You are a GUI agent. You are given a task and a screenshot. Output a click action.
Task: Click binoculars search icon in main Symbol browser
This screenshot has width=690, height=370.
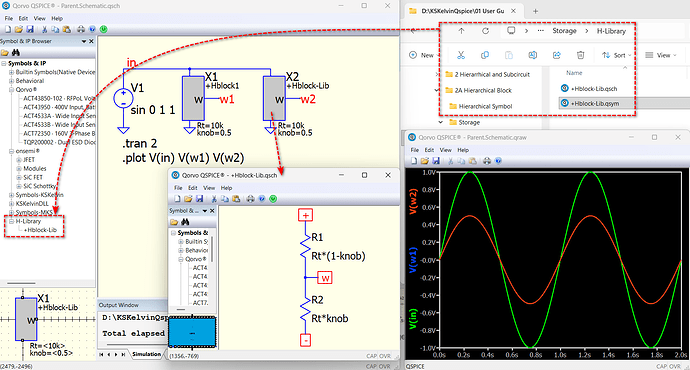coord(16,53)
